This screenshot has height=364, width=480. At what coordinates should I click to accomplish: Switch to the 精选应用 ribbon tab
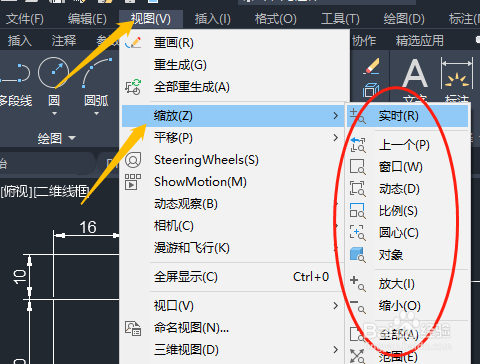420,41
